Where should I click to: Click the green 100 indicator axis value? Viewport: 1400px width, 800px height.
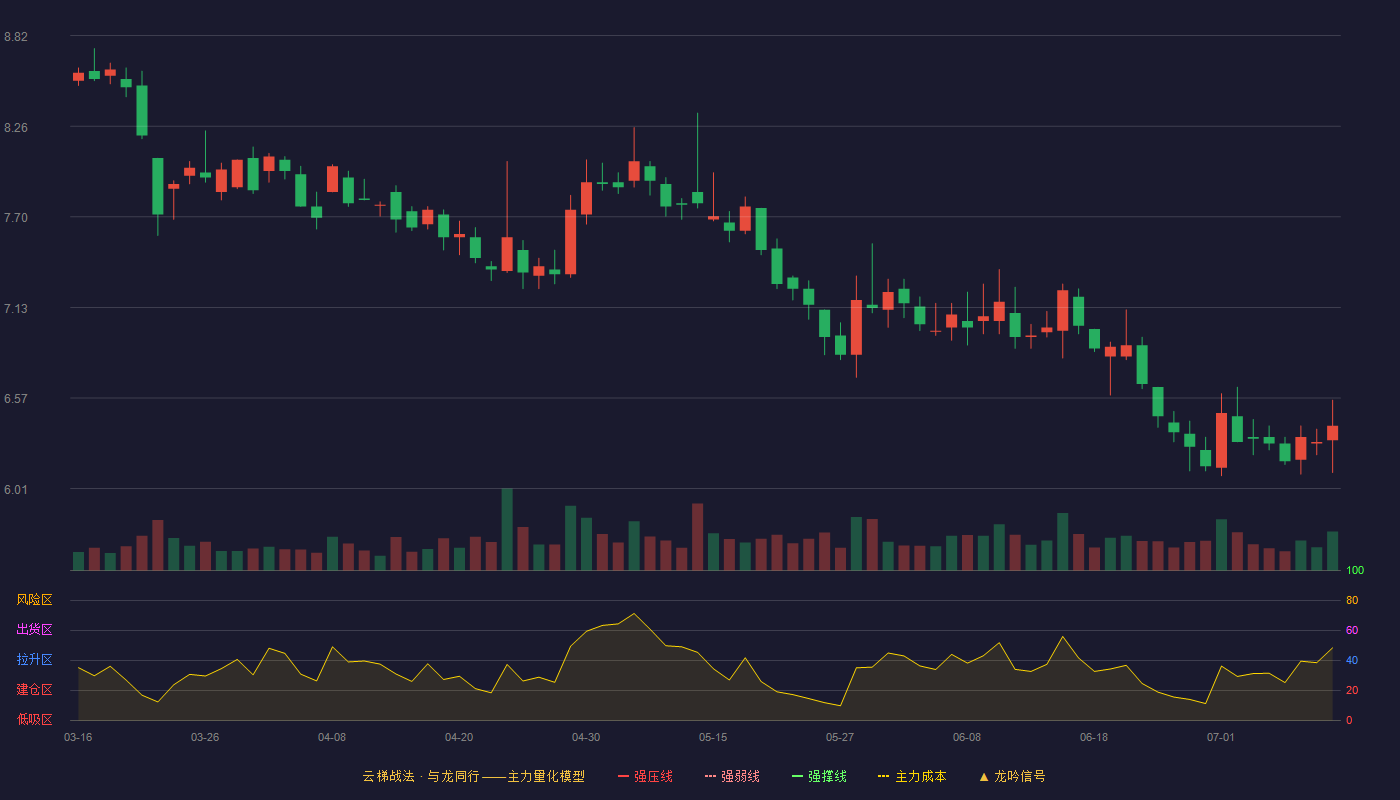point(1355,570)
